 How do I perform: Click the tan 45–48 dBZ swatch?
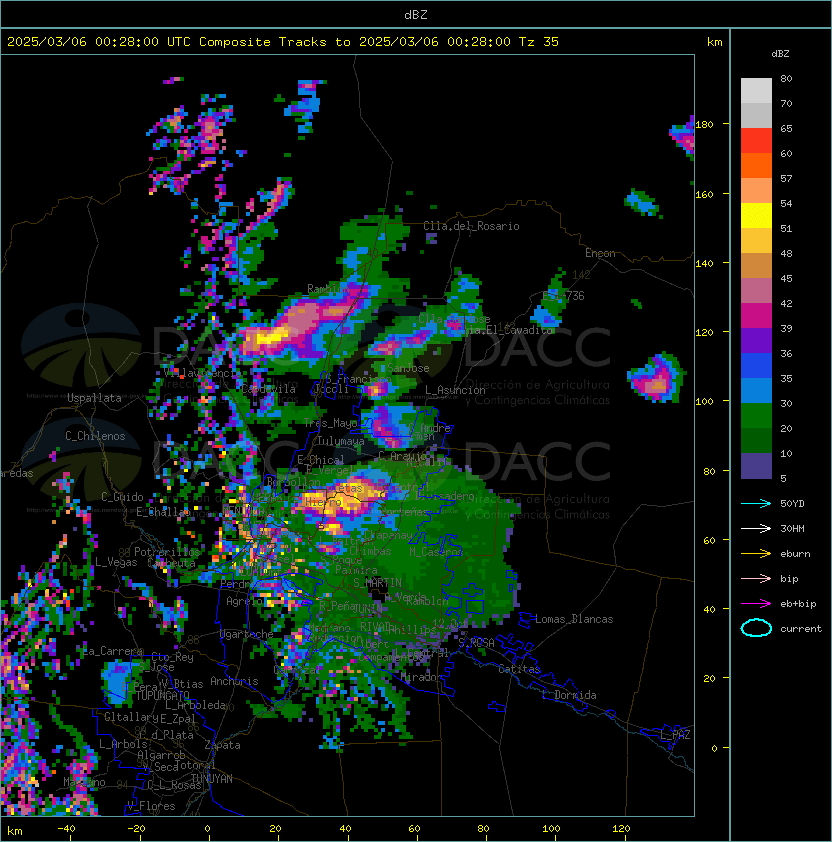pos(756,265)
